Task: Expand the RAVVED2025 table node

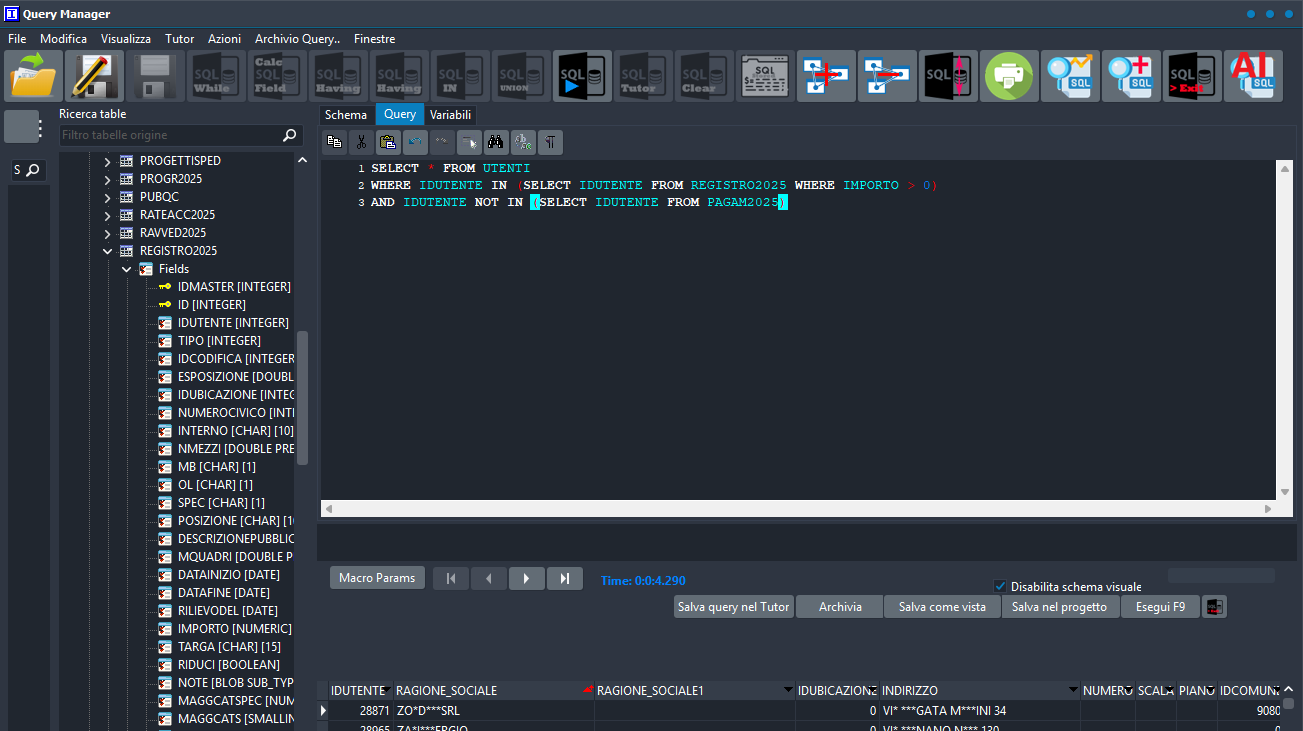Action: pyautogui.click(x=108, y=233)
